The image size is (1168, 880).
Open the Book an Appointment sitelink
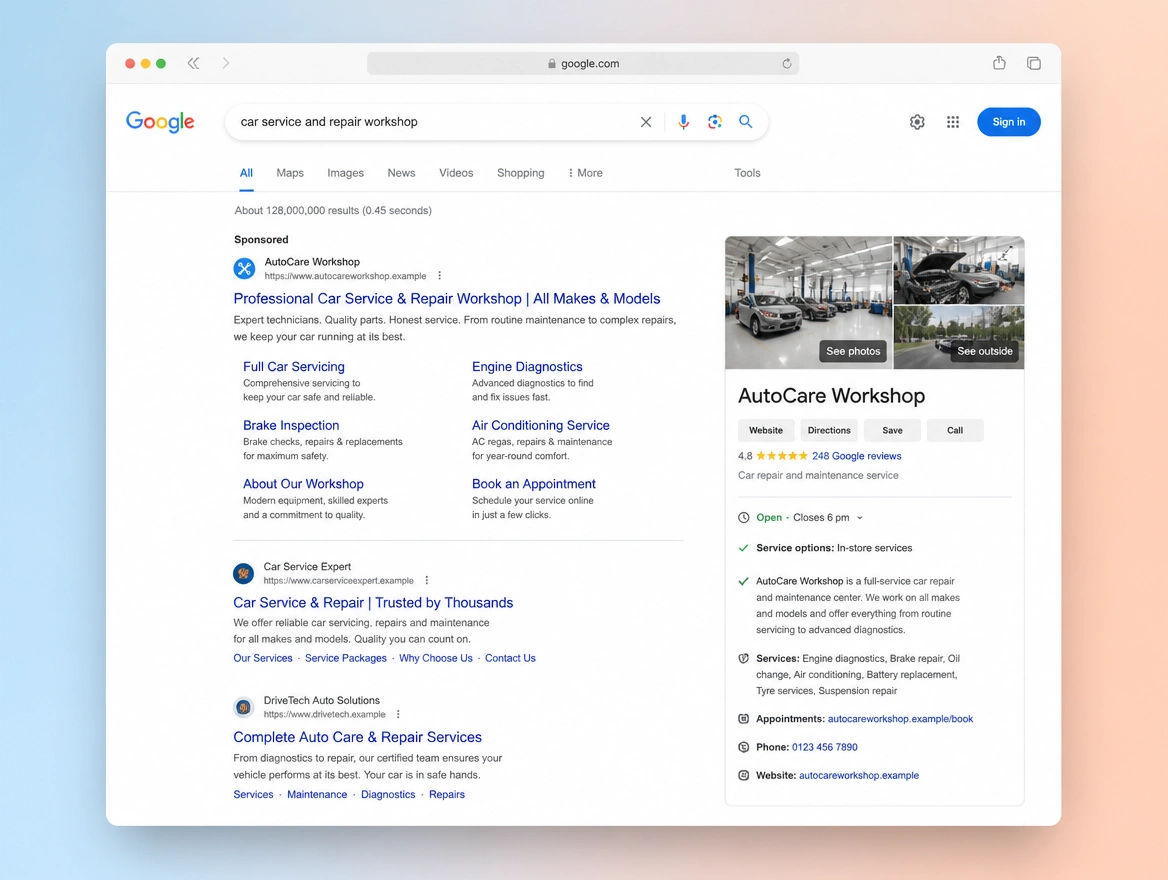pos(533,484)
